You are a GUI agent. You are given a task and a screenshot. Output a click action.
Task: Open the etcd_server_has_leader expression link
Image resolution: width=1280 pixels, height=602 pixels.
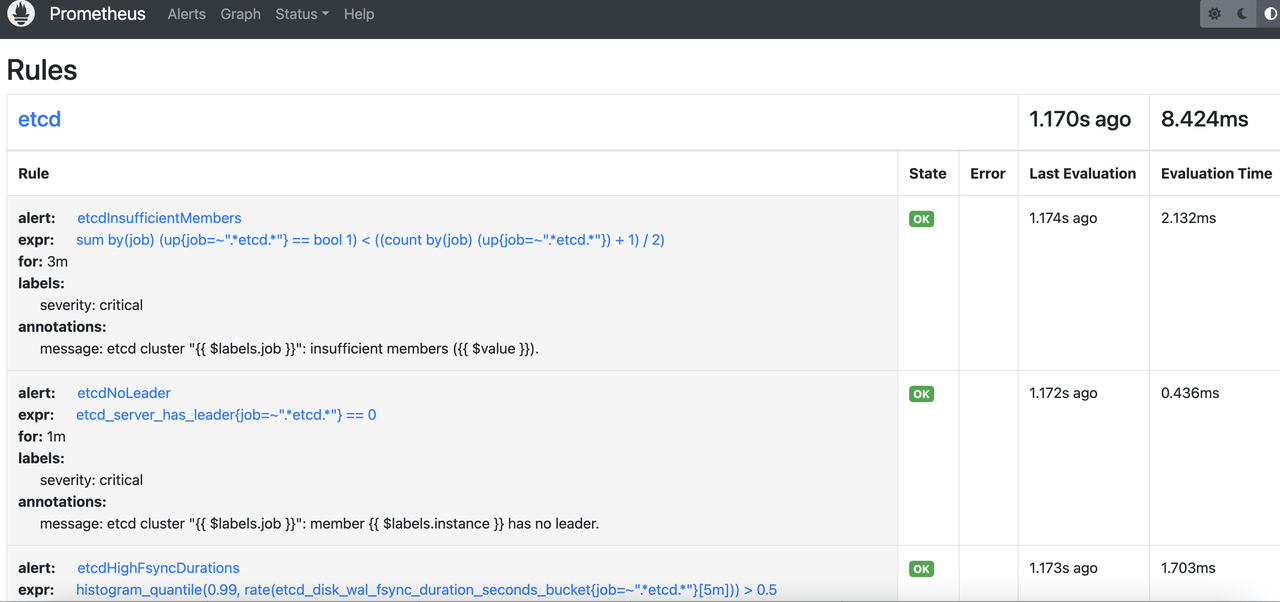pyautogui.click(x=226, y=415)
